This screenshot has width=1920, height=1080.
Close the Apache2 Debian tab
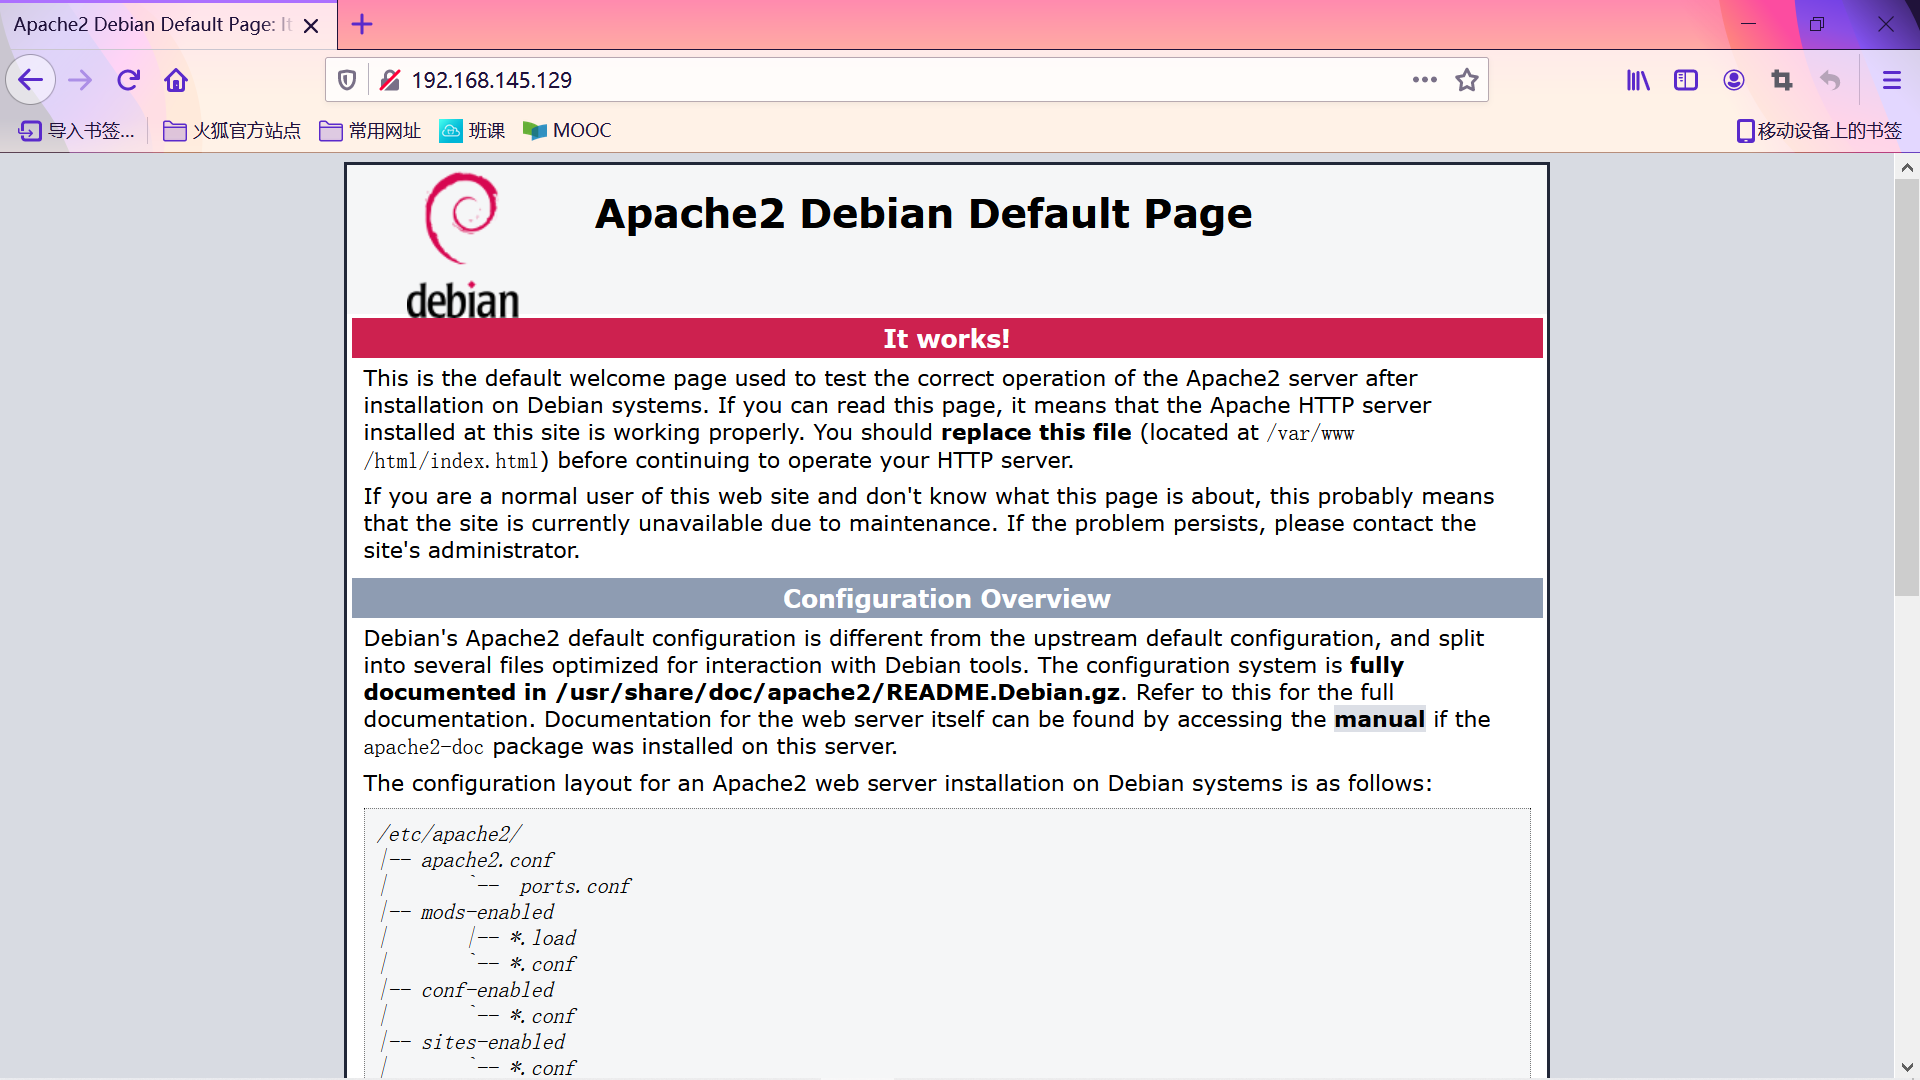[x=311, y=25]
